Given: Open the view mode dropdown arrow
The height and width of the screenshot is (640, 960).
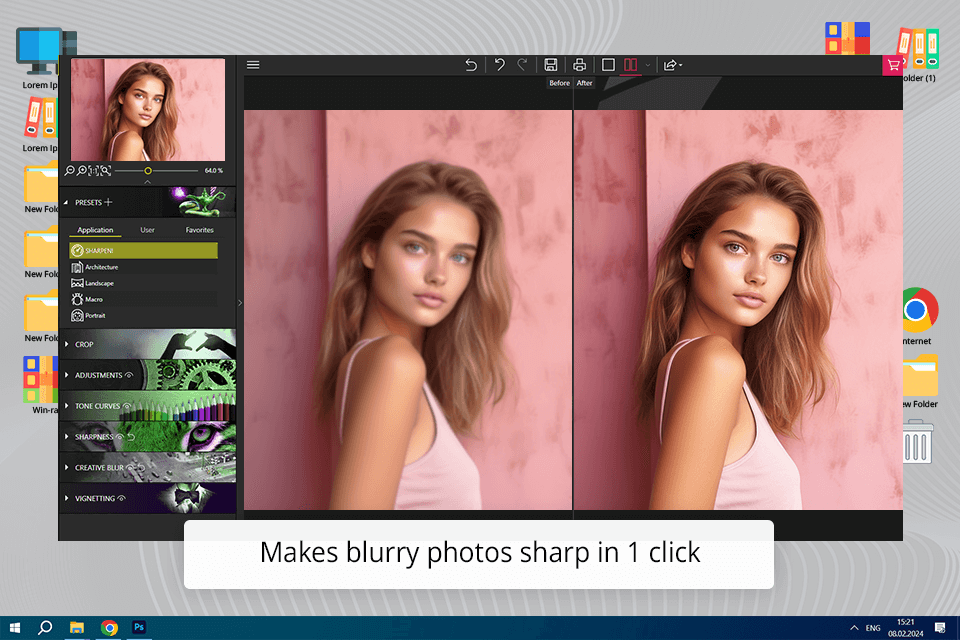Looking at the screenshot, I should [648, 66].
